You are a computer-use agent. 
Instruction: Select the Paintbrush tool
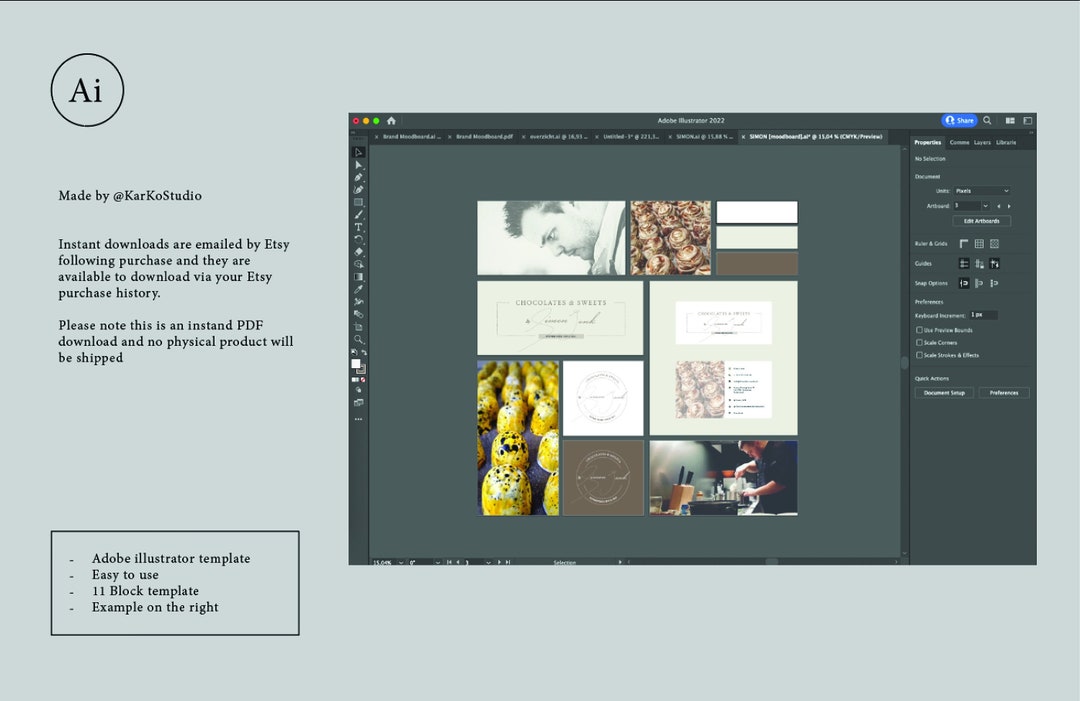pyautogui.click(x=358, y=214)
